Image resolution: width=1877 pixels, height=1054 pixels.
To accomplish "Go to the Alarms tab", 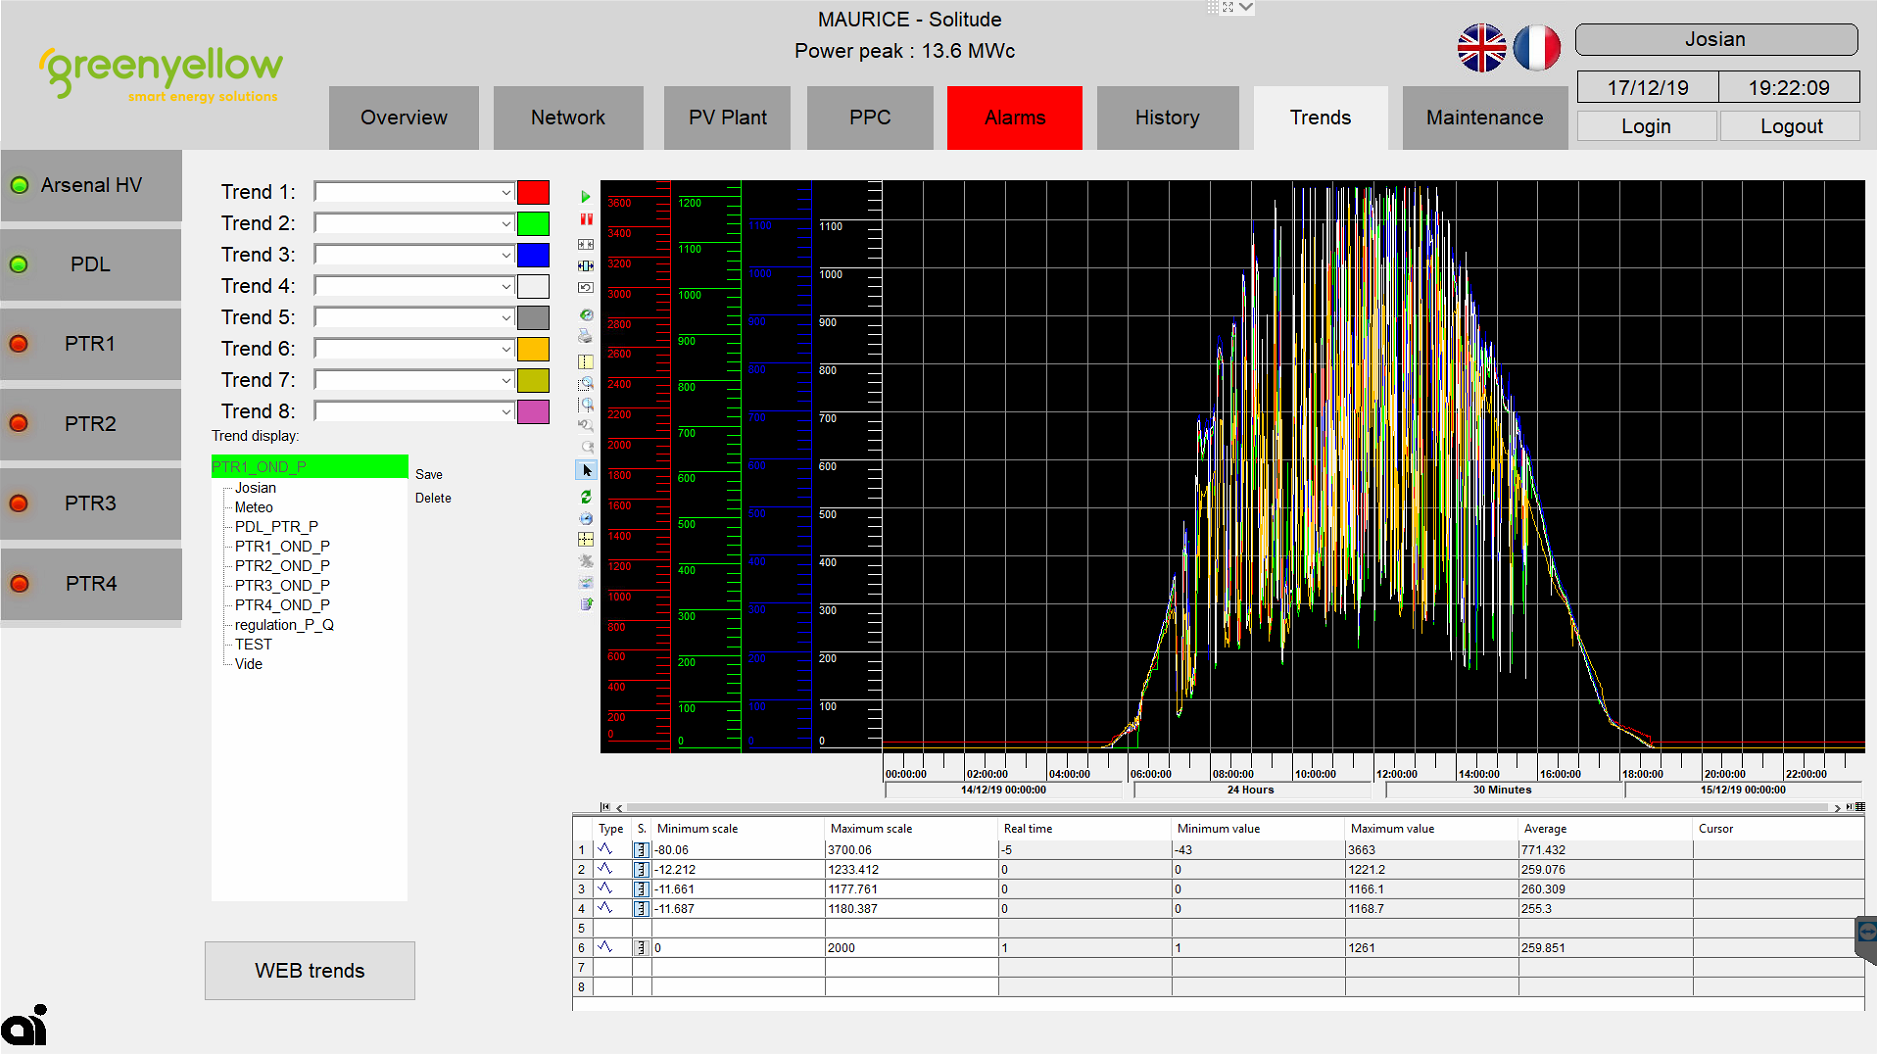I will coord(1014,118).
